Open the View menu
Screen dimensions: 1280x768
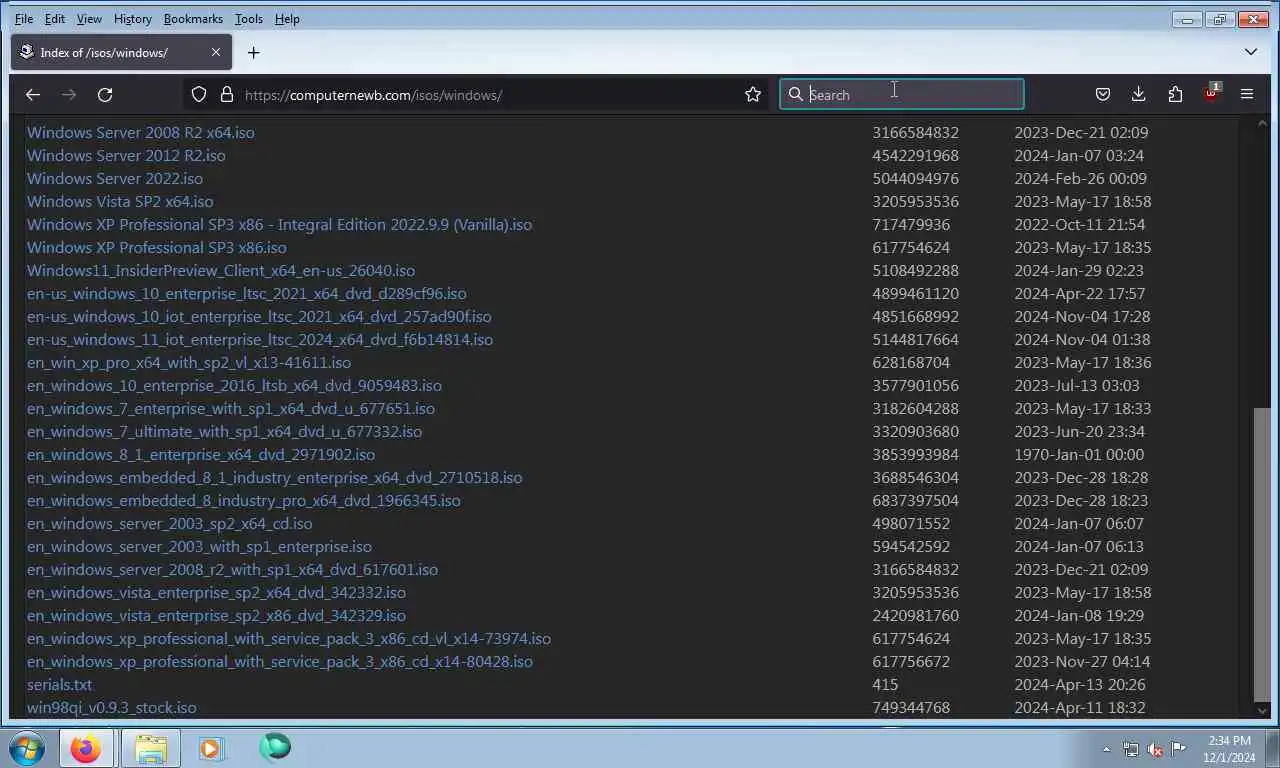(89, 19)
